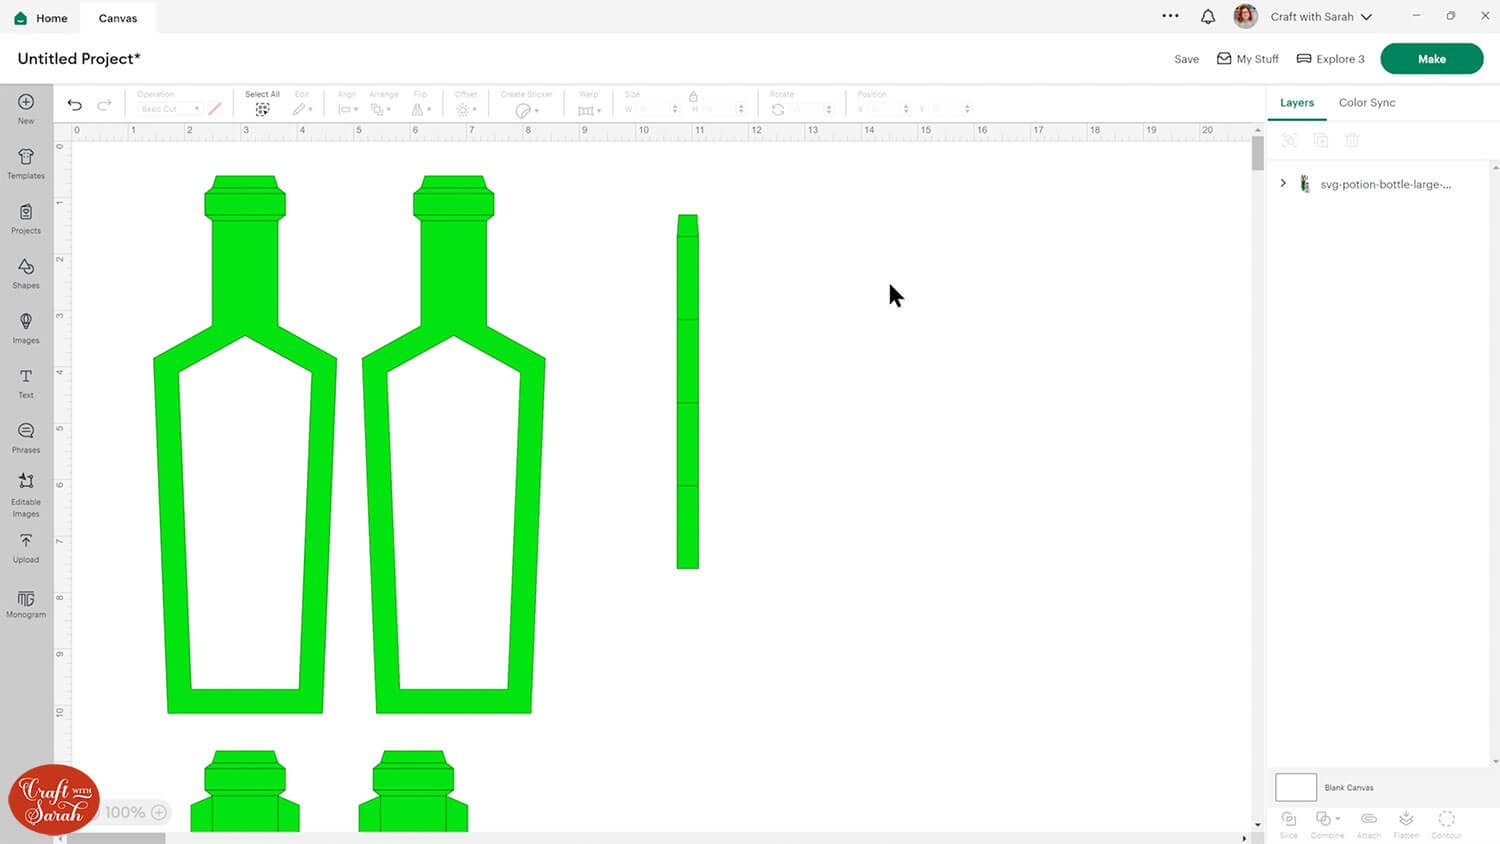Open the Shapes tool
Viewport: 1500px width, 844px height.
point(26,272)
